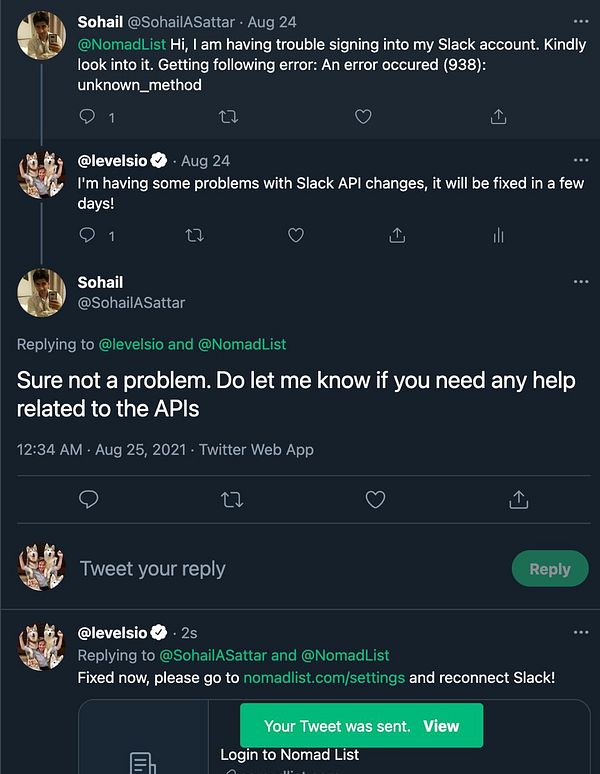Like Sohail's Slack error tweet
600x774 pixels.
pos(363,117)
